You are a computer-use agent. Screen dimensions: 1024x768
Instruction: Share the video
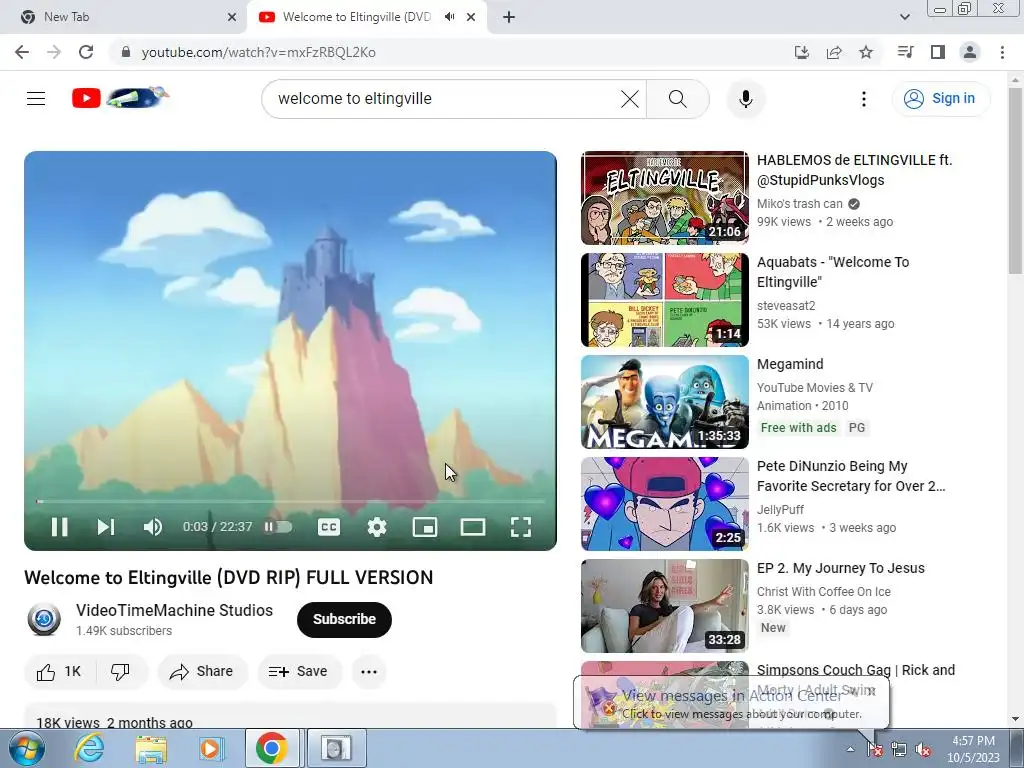202,671
